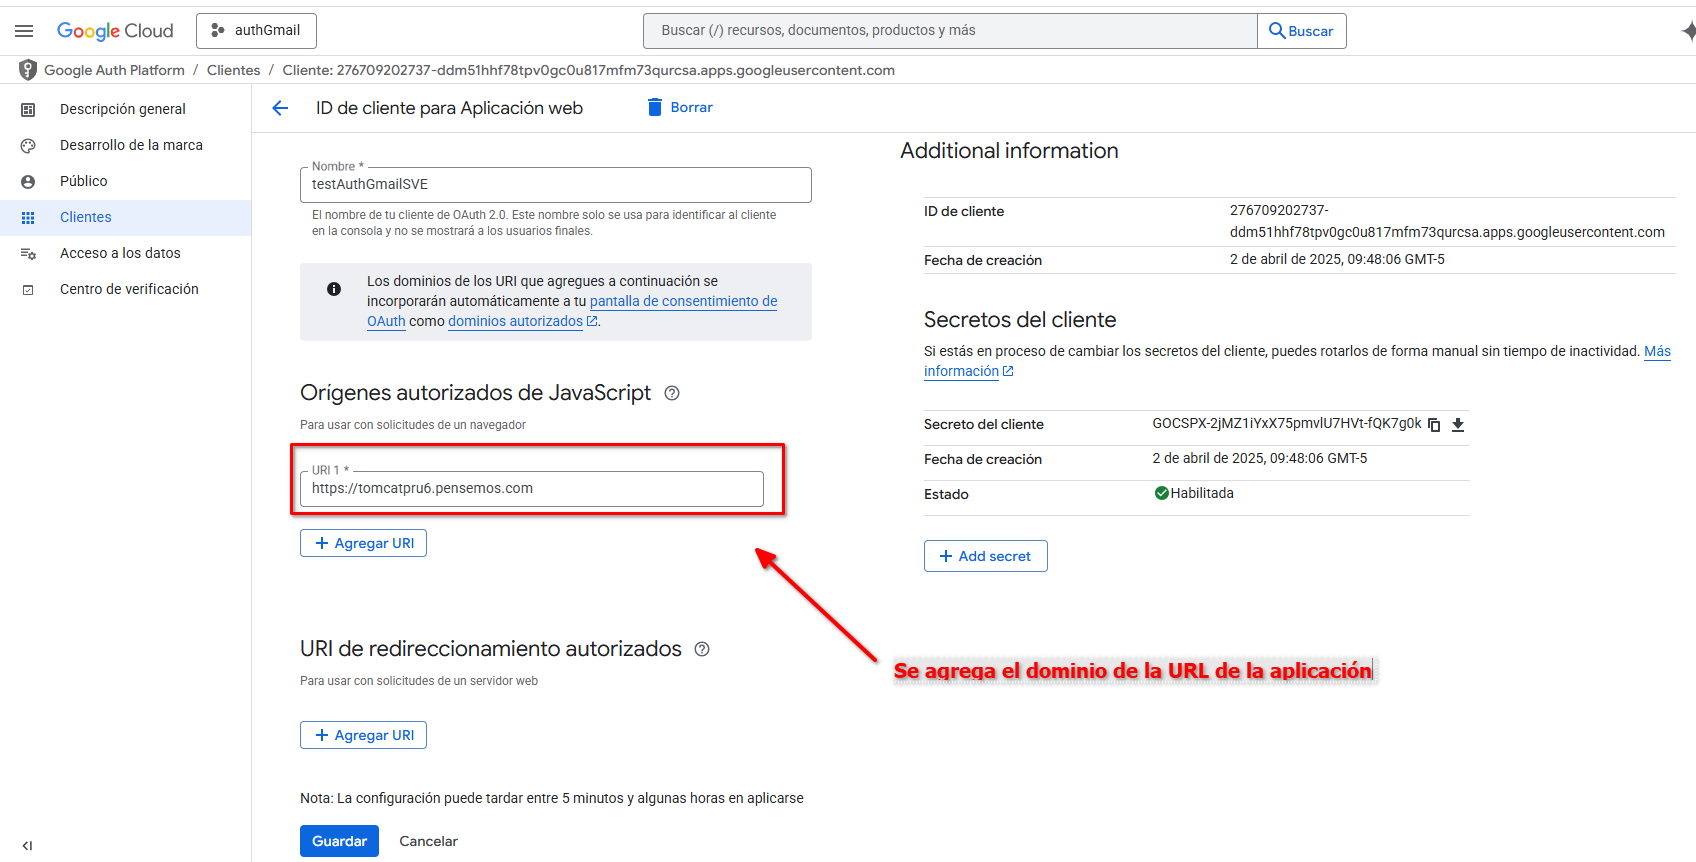Collapse the left sidebar panel
This screenshot has width=1696, height=862.
pyautogui.click(x=27, y=845)
